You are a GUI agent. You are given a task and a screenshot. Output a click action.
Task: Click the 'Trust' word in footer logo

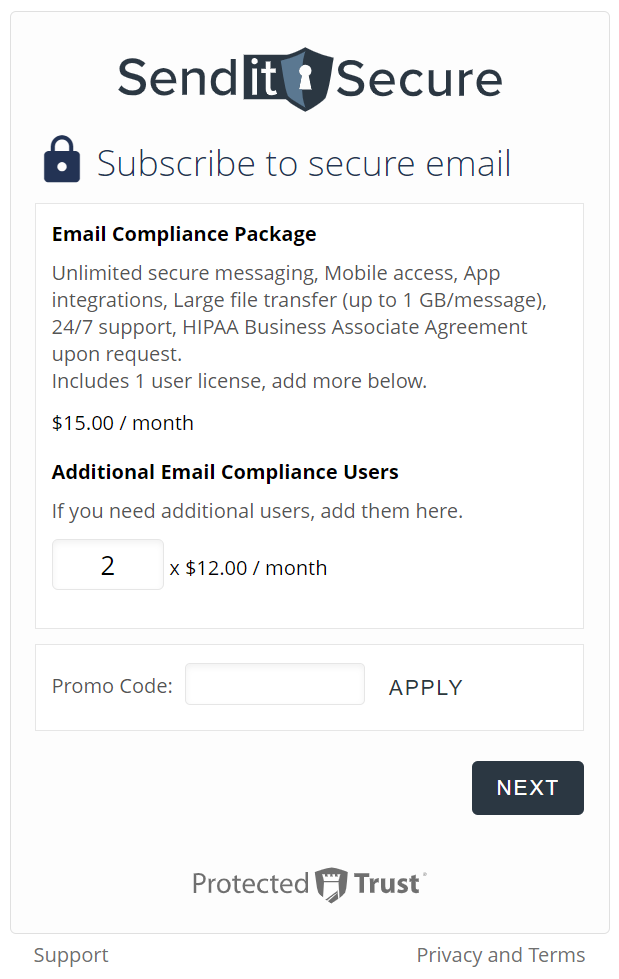(387, 883)
